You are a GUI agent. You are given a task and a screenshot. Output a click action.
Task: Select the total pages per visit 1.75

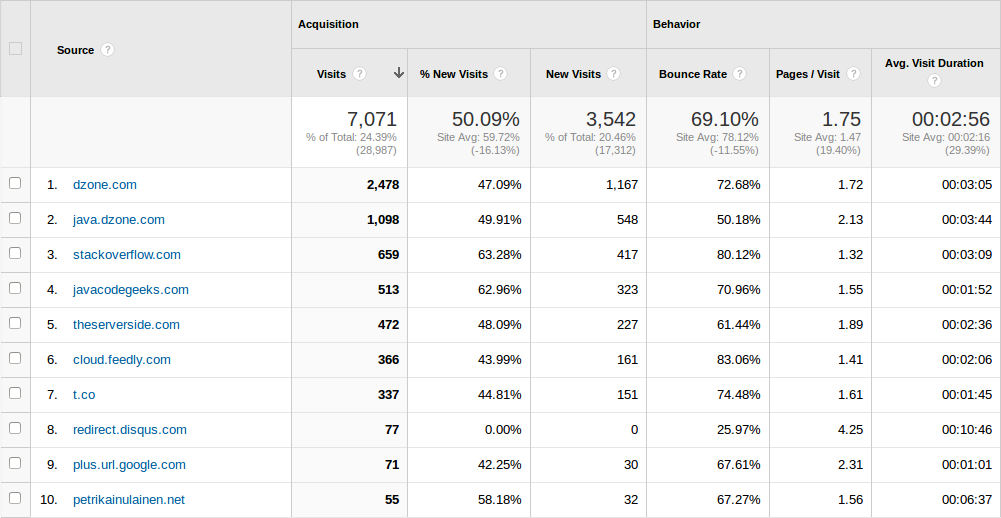[x=842, y=119]
